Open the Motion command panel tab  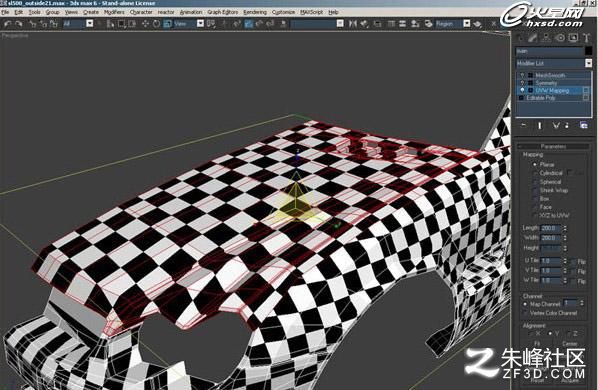click(x=560, y=37)
